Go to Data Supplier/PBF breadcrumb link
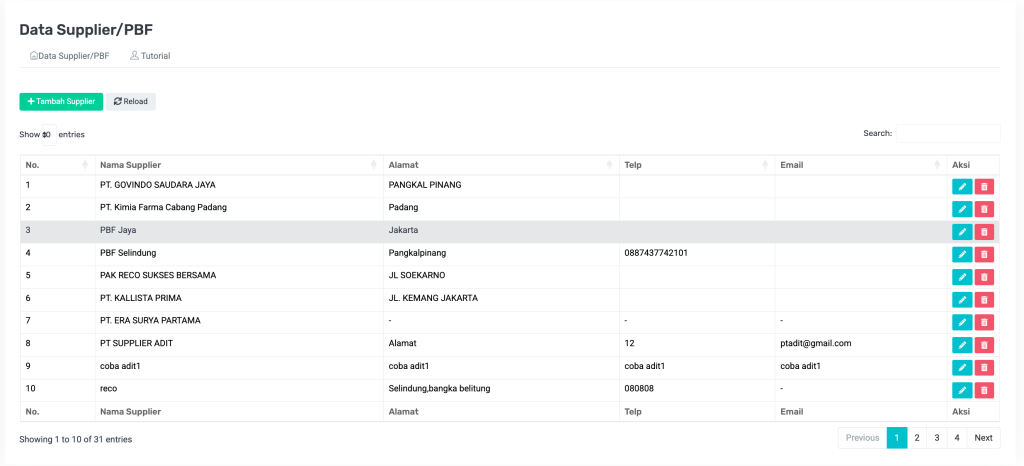Viewport: 1024px width, 466px height. (70, 56)
